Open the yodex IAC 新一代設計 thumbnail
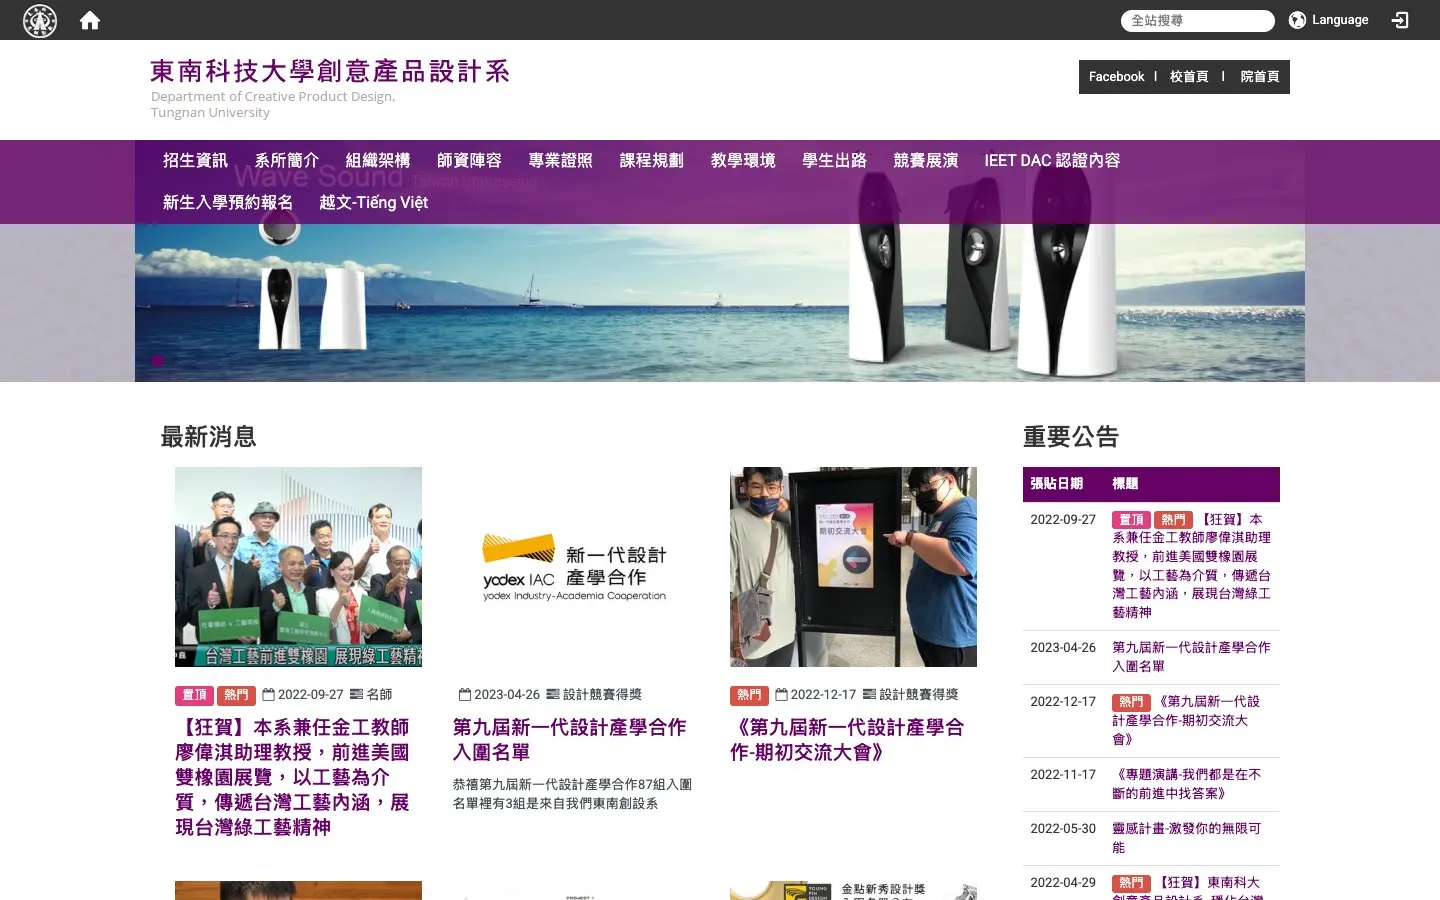Screen dimensions: 1440x900 coord(576,567)
